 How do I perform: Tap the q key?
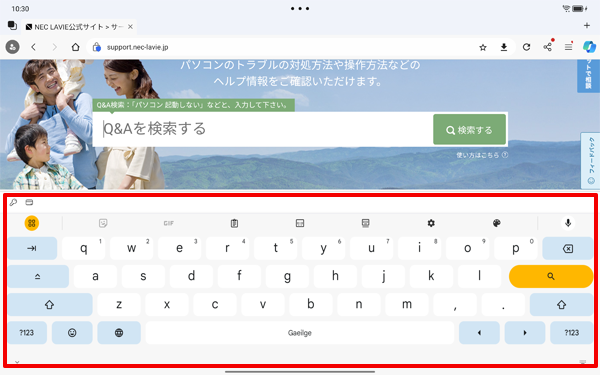(83, 248)
